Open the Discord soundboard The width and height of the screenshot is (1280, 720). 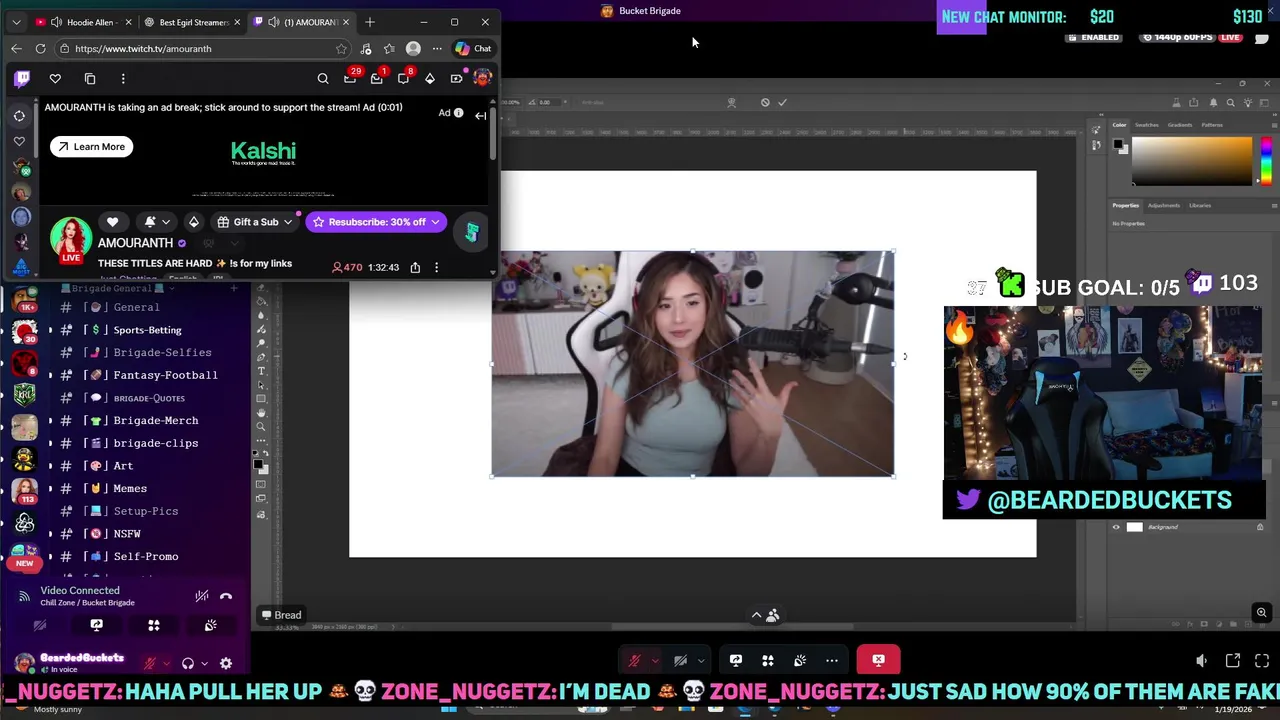[x=210, y=625]
